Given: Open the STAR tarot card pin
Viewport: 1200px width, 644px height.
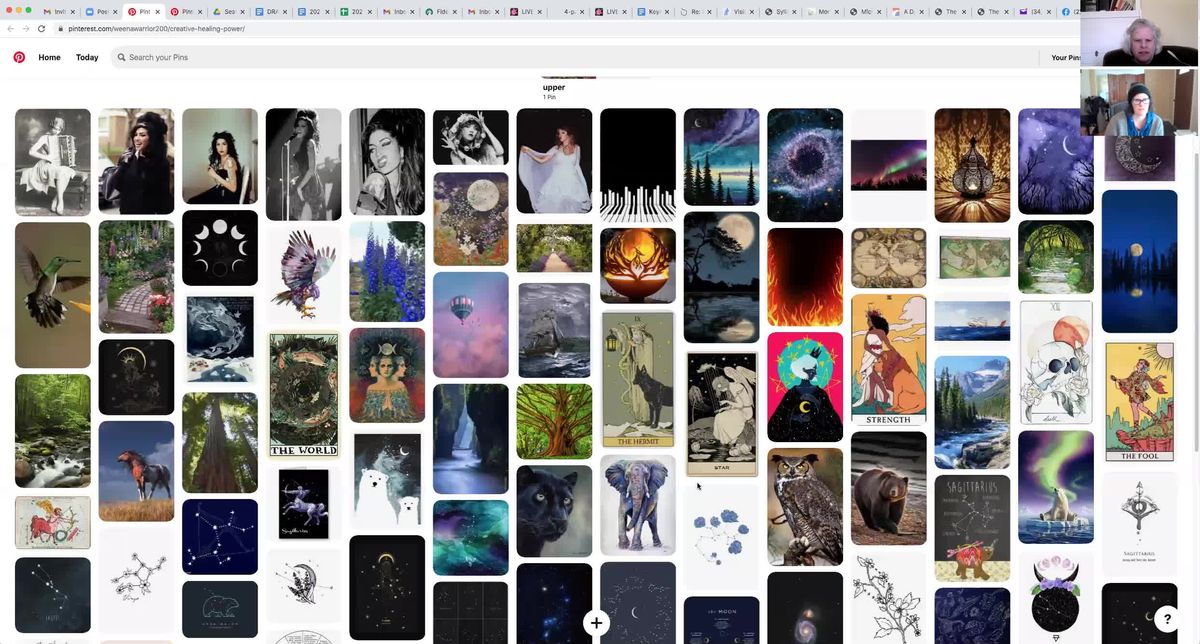Looking at the screenshot, I should pos(722,414).
